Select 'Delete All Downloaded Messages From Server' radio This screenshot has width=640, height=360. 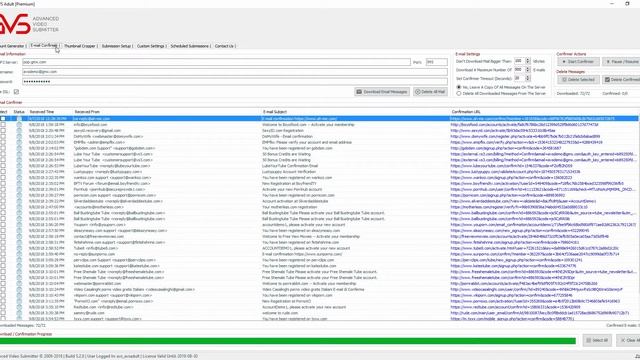[459, 93]
